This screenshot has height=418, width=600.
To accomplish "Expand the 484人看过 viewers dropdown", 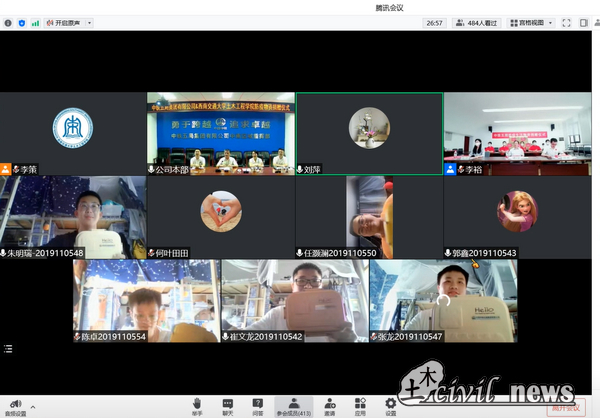I will click(x=478, y=22).
